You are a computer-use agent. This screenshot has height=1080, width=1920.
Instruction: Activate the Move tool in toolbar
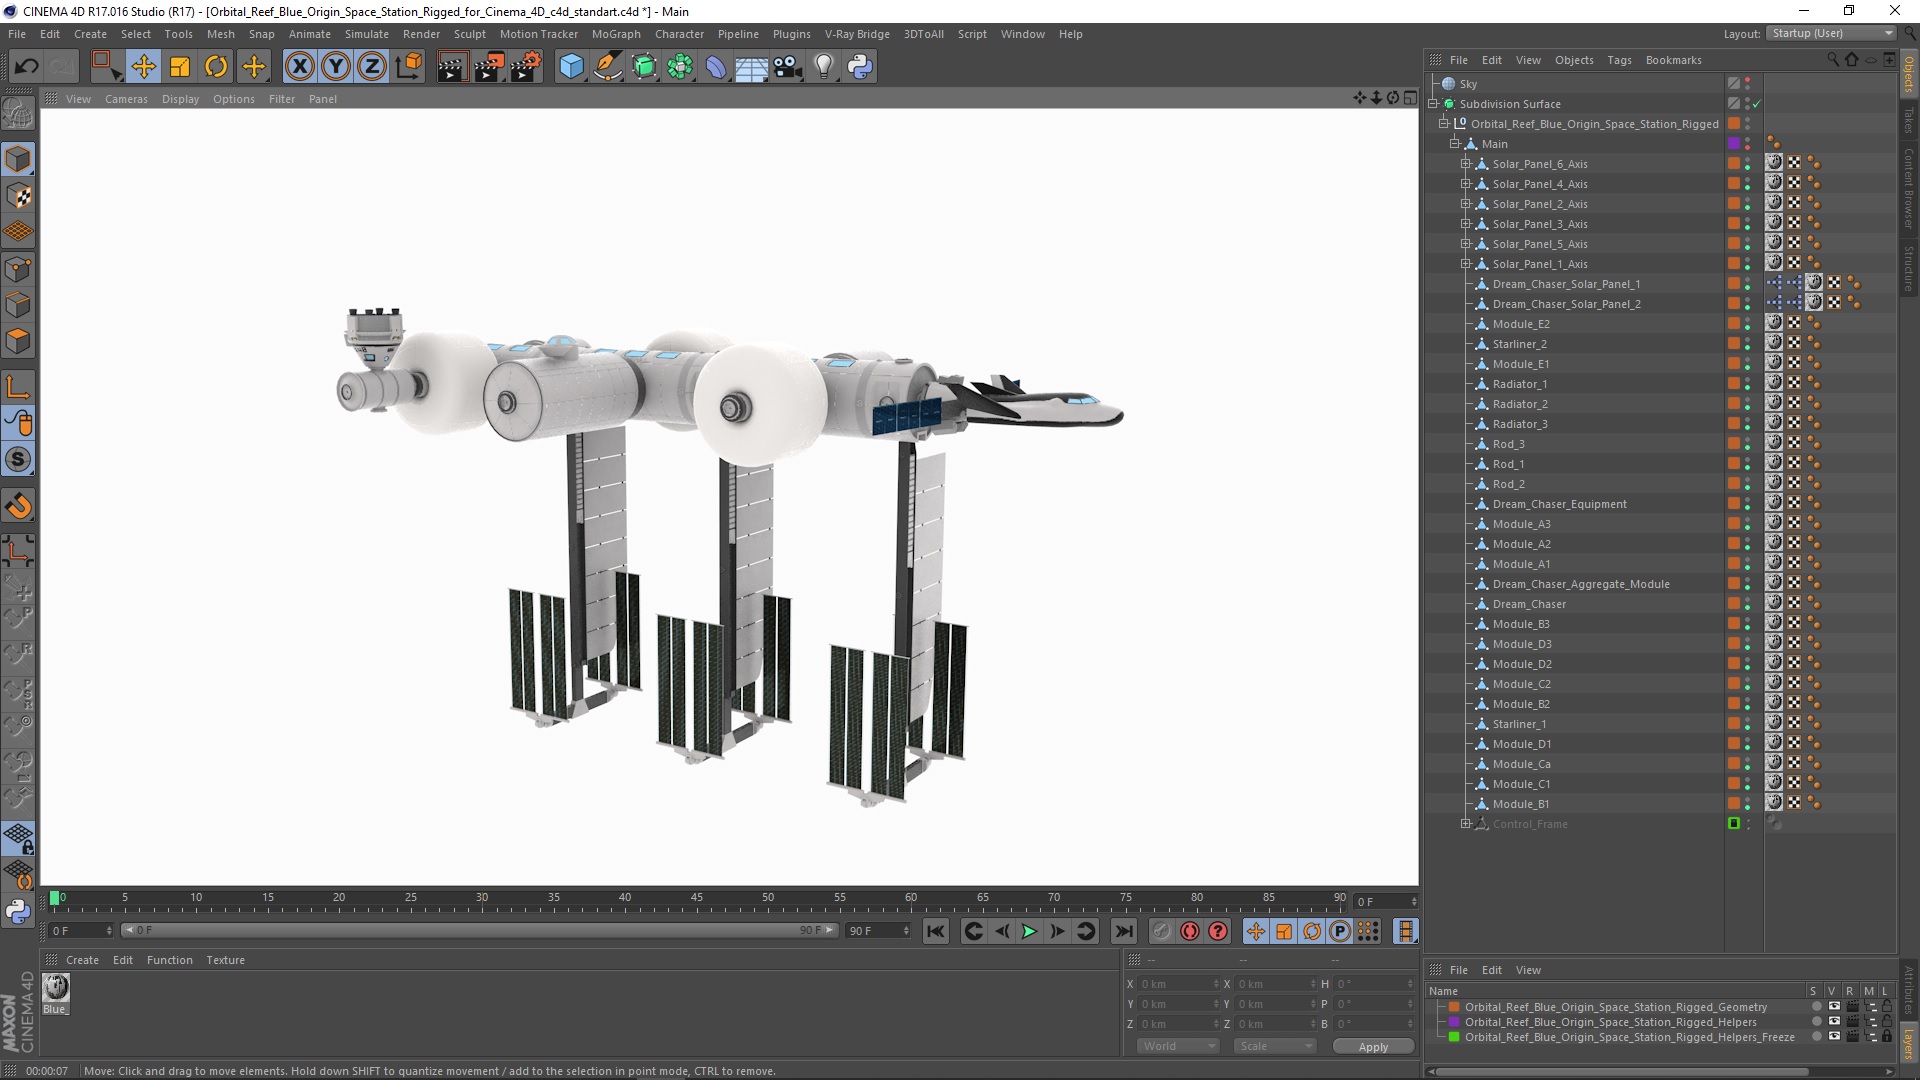[x=143, y=67]
